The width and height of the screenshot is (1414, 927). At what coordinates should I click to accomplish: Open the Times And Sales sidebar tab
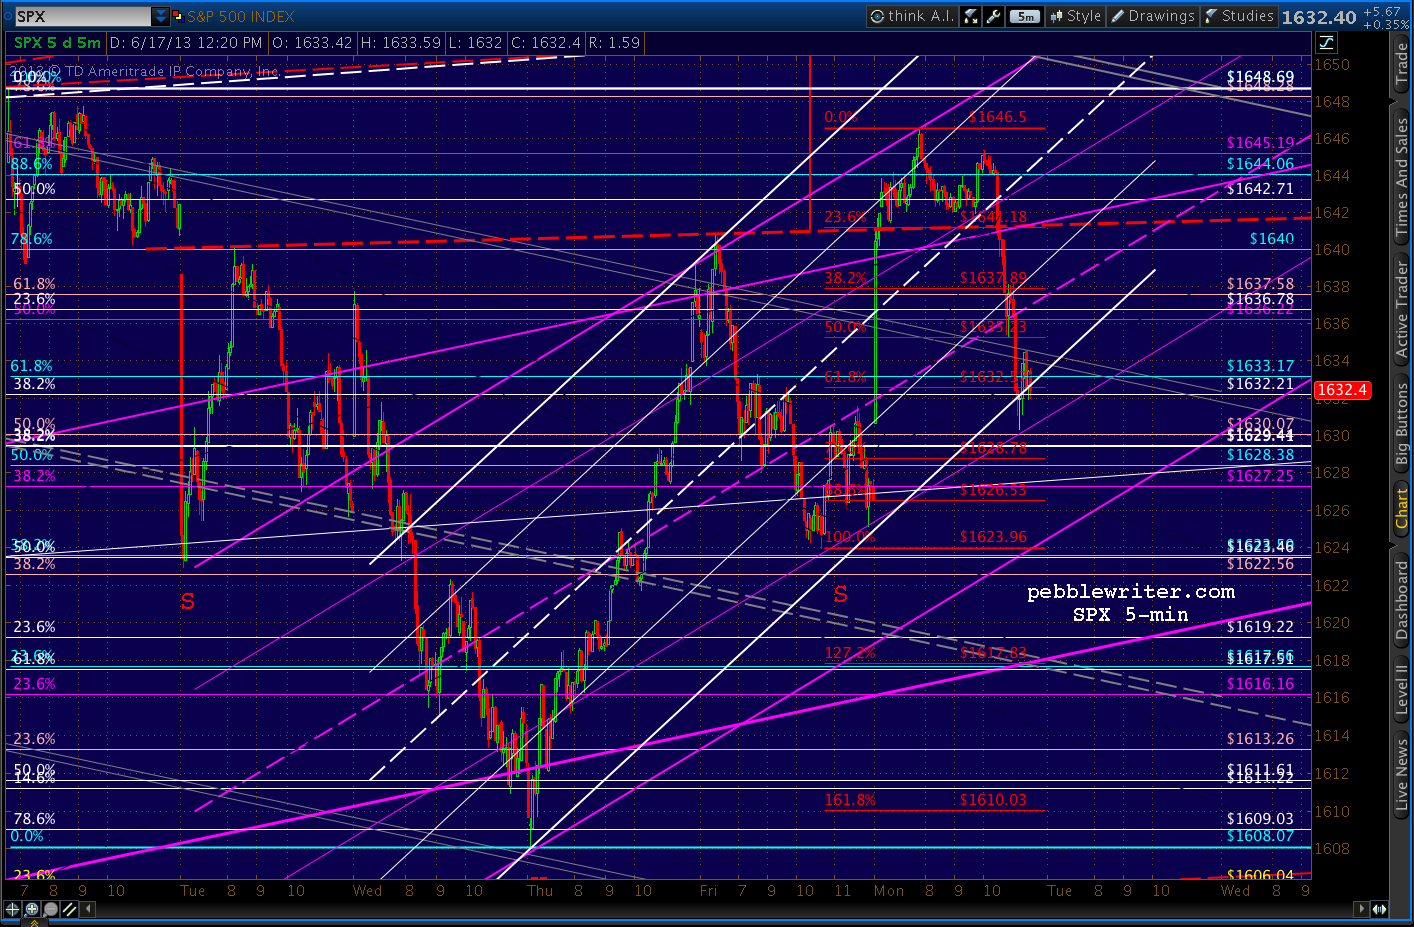click(x=1402, y=176)
